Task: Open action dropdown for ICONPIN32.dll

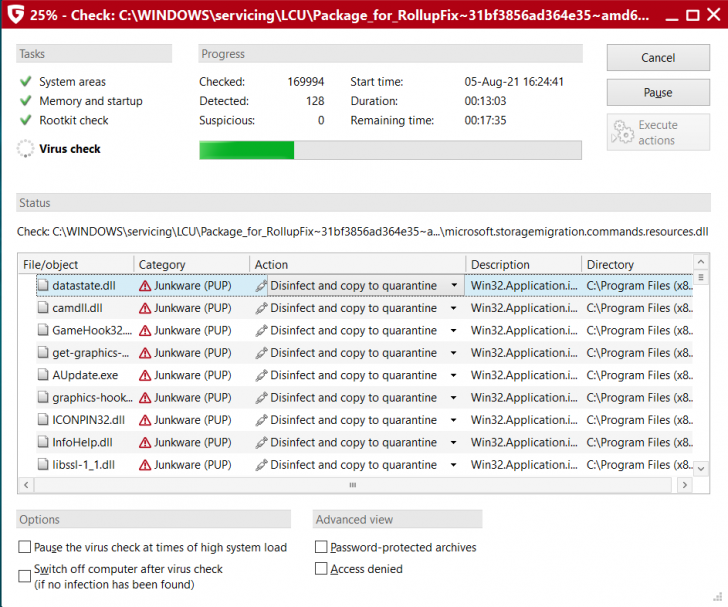Action: [454, 420]
